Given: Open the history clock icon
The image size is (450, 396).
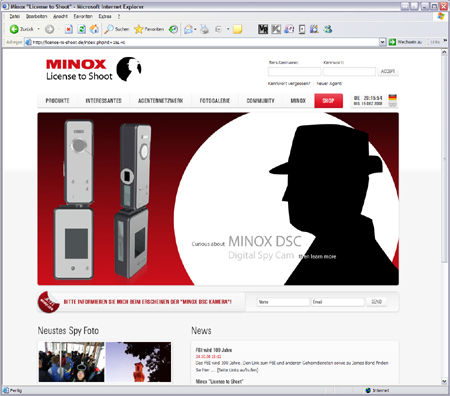Looking at the screenshot, I should tap(173, 29).
